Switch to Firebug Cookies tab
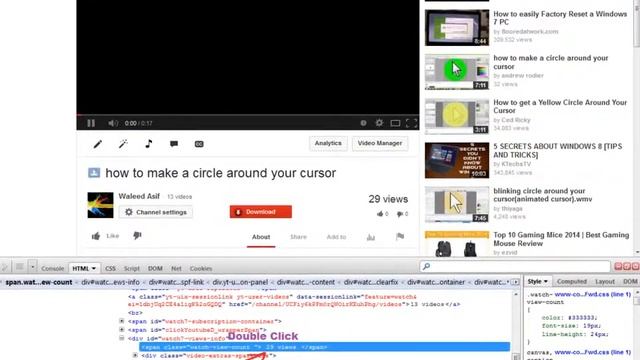Image resolution: width=640 pixels, height=360 pixels. tap(201, 269)
